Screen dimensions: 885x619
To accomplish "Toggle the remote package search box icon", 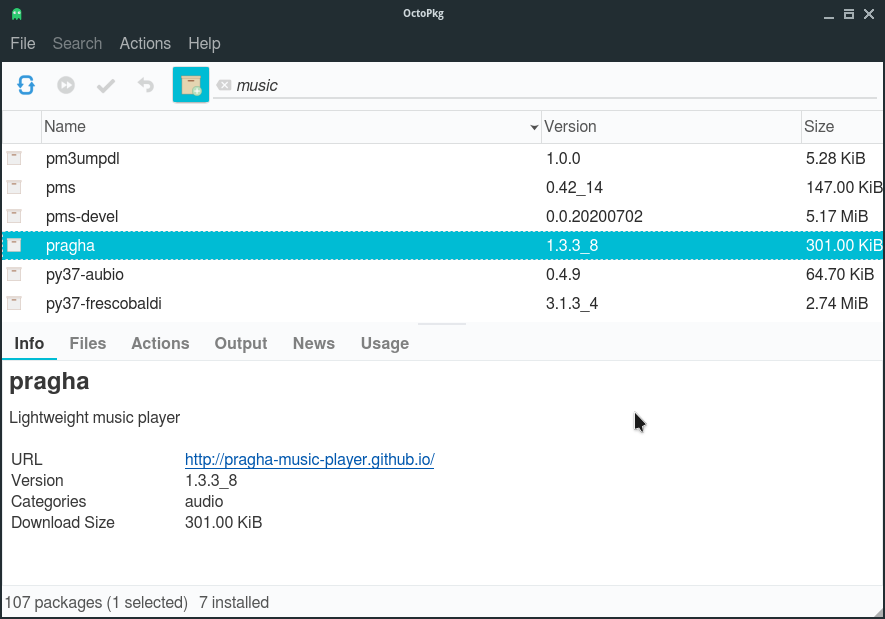I will coord(191,85).
